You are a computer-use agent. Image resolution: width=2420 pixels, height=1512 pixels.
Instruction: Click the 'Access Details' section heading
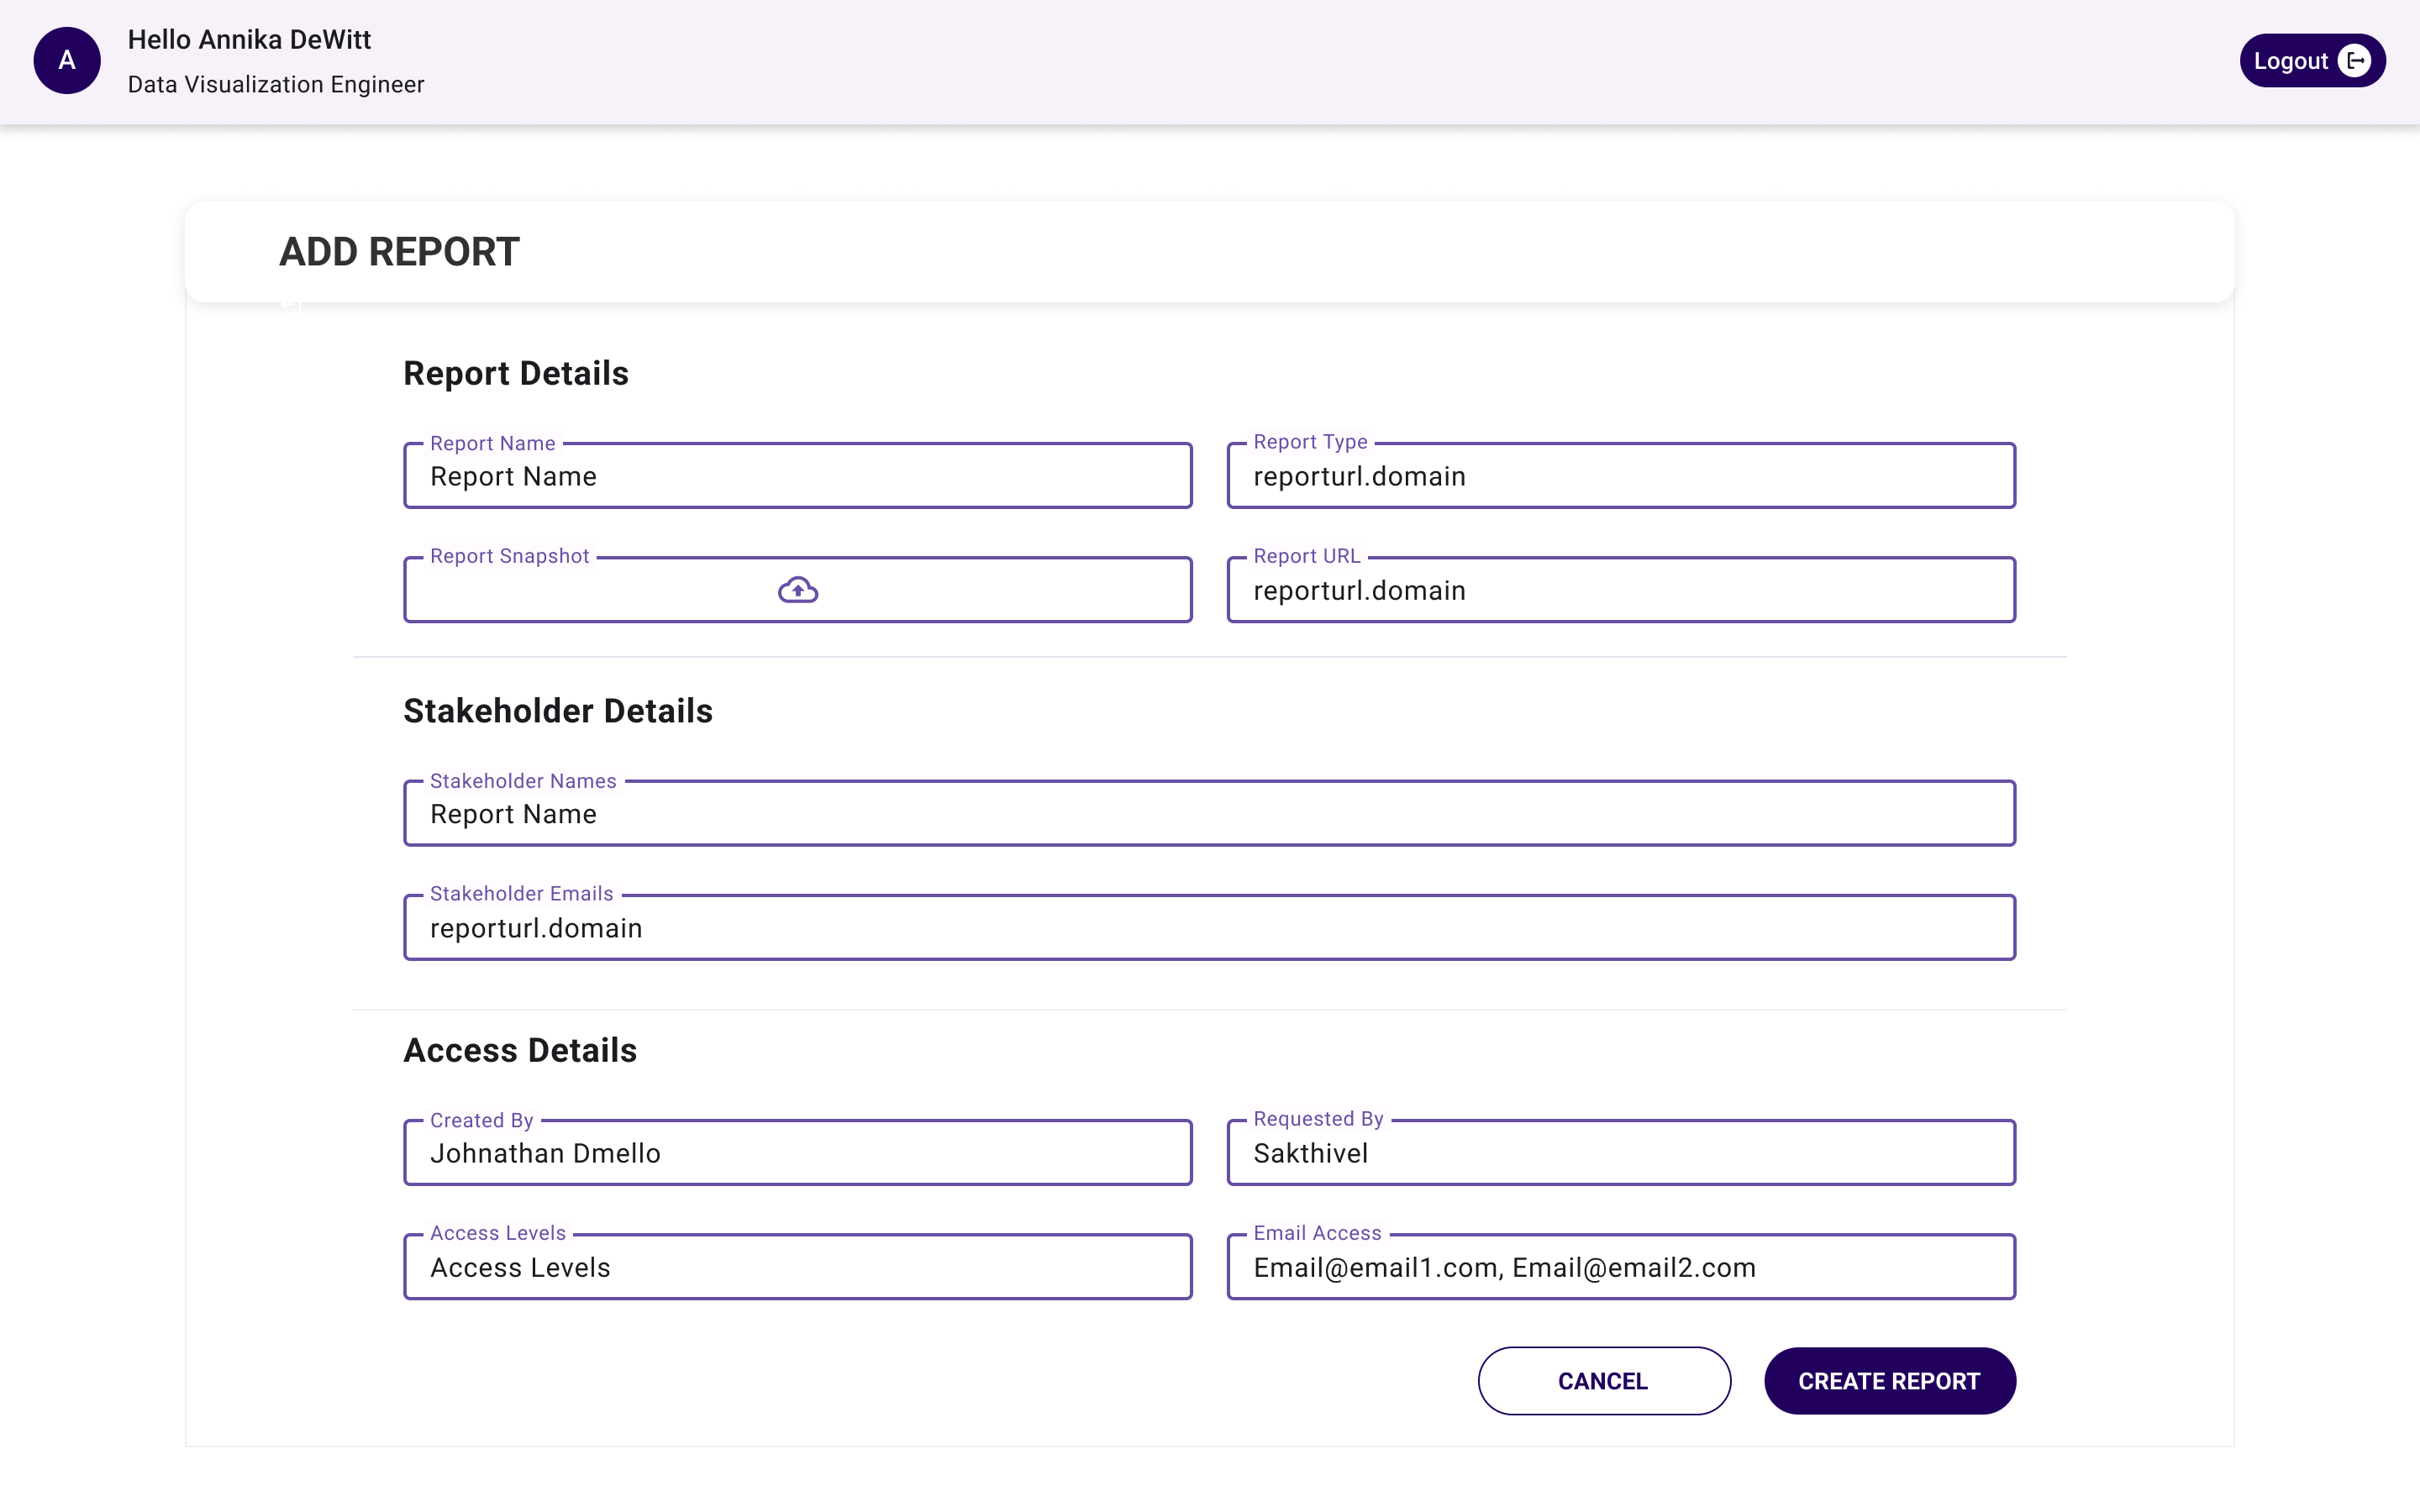[x=520, y=1050]
